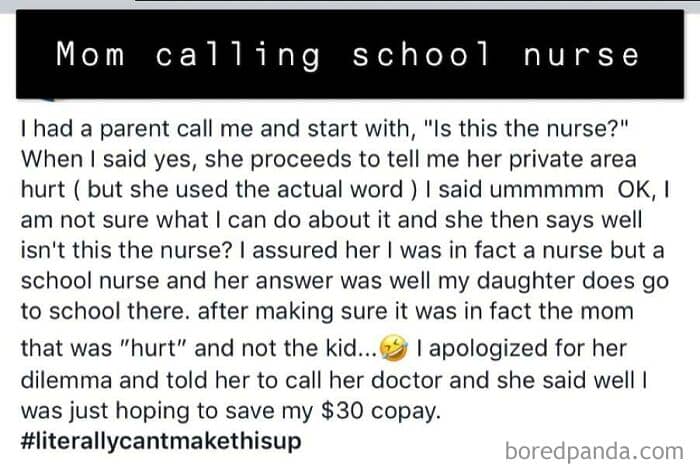This screenshot has height=473, width=700.
Task: Click the word "calling" in the header
Action: click(238, 55)
